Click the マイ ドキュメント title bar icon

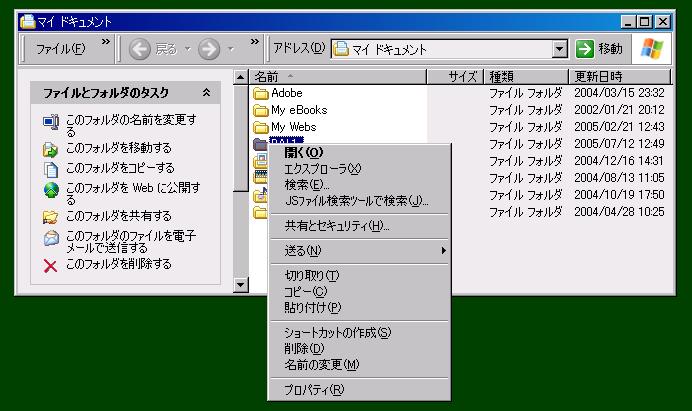pyautogui.click(x=27, y=21)
